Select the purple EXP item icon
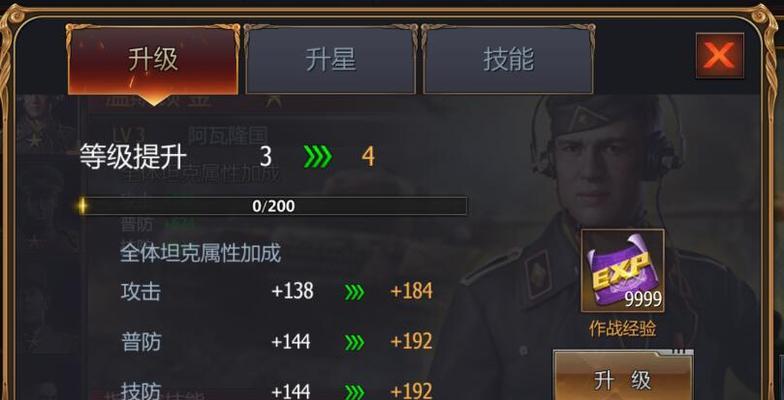This screenshot has width=784, height=400. point(622,270)
